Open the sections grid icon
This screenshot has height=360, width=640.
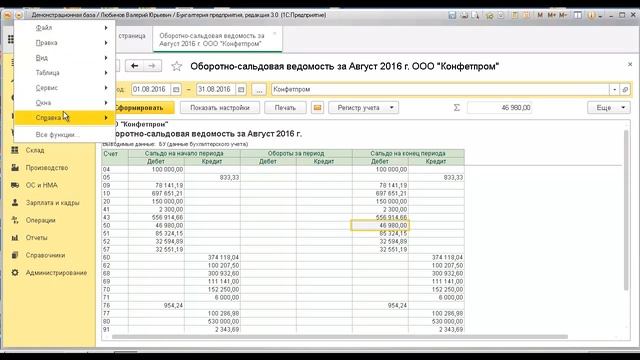11,39
